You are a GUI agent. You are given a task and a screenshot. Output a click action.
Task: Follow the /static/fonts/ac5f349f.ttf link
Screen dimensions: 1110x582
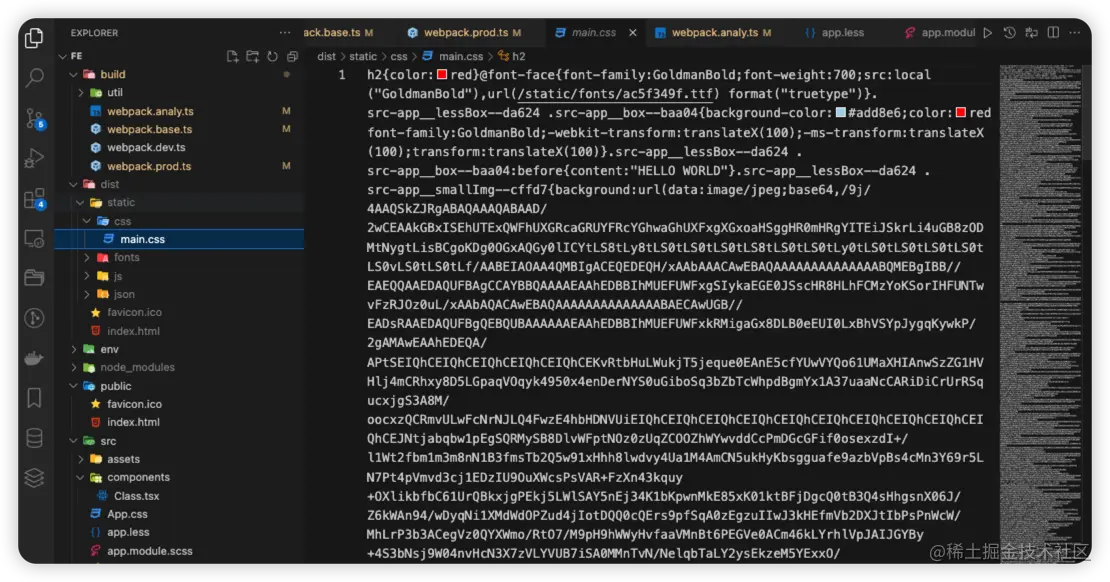(x=617, y=93)
